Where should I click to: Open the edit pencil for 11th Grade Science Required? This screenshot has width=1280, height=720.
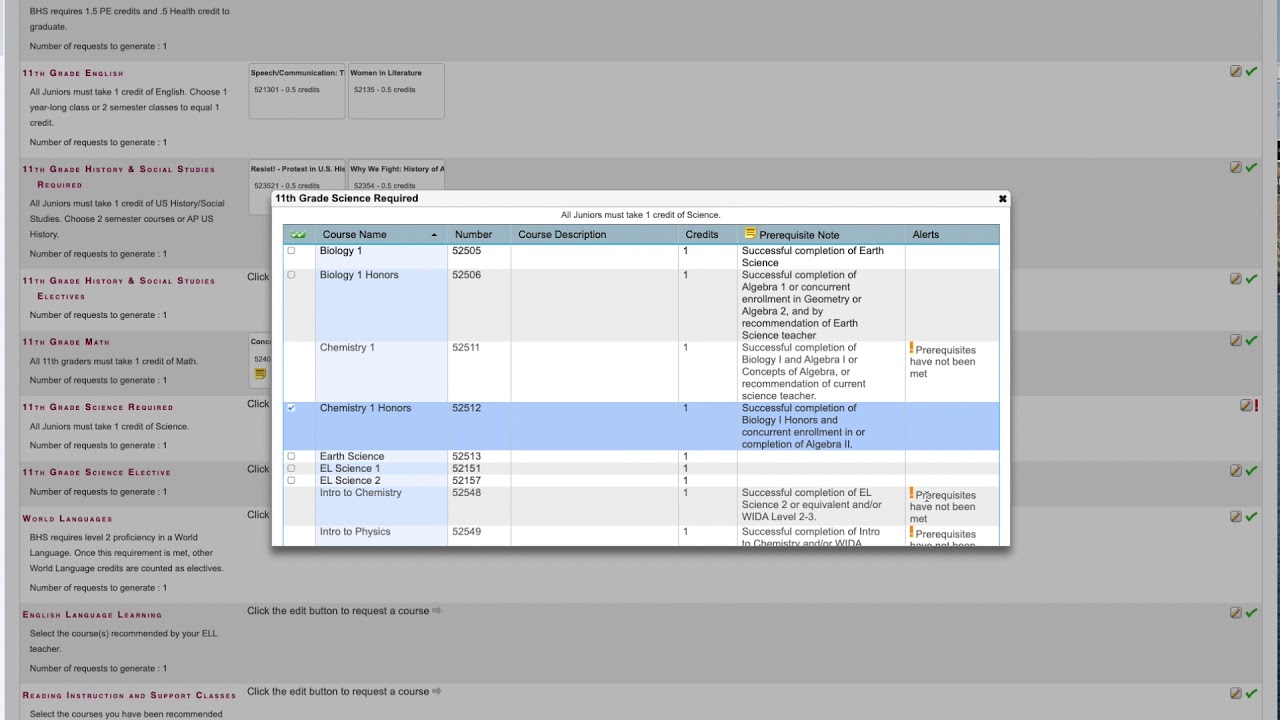pyautogui.click(x=1246, y=406)
